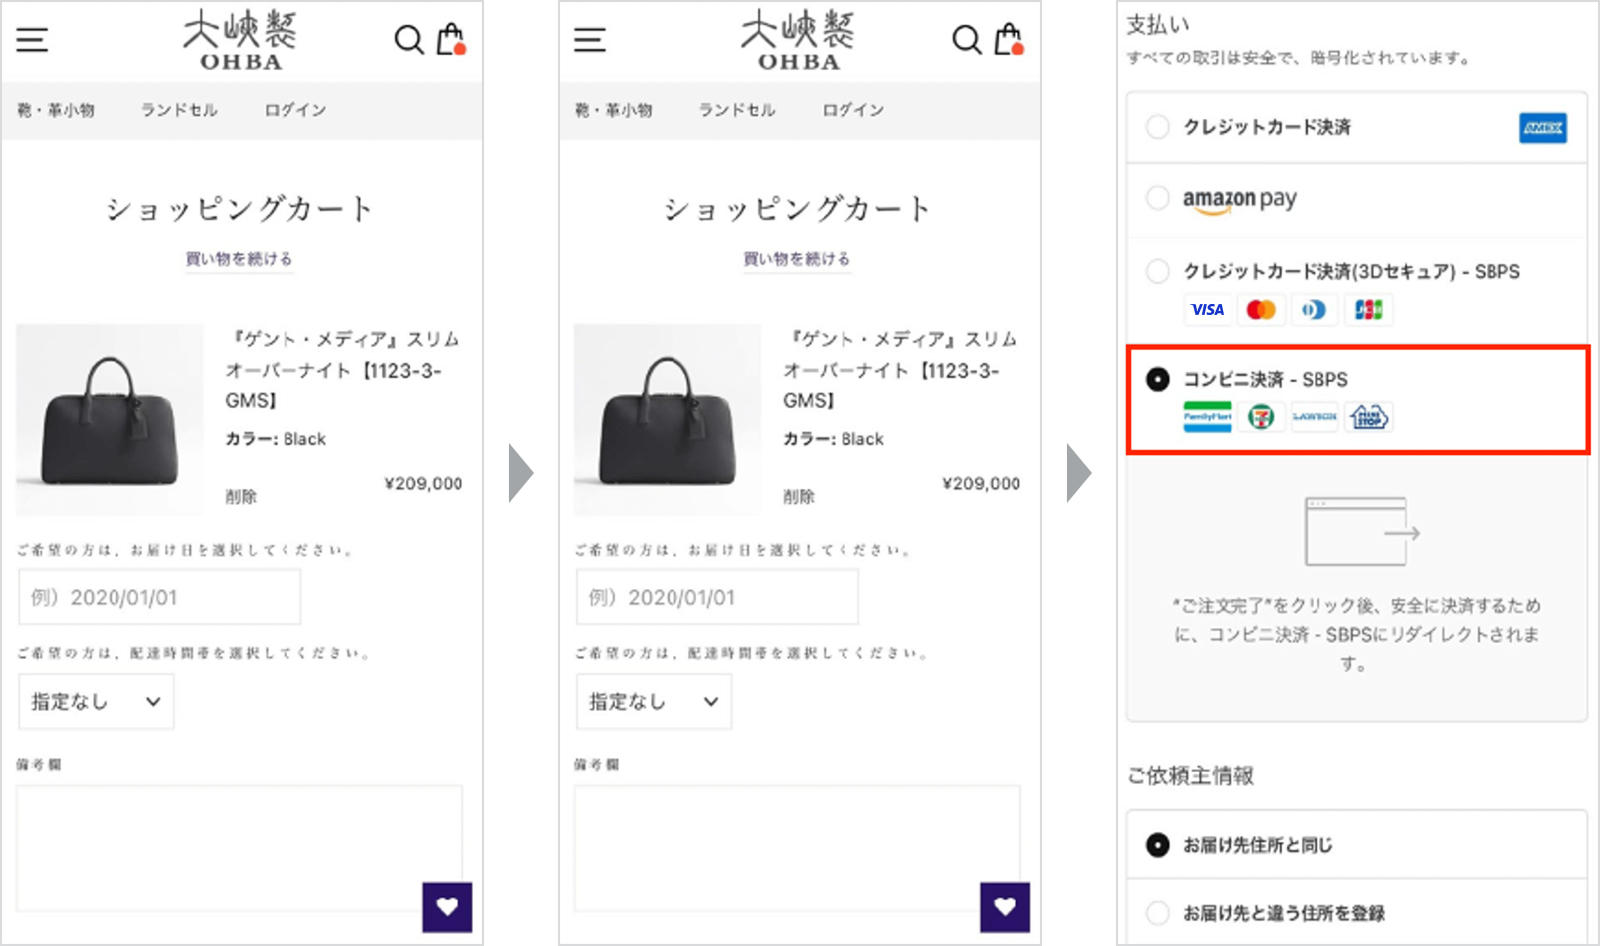The image size is (1600, 946).
Task: Click 削除 link in middle screen cart
Action: [798, 496]
